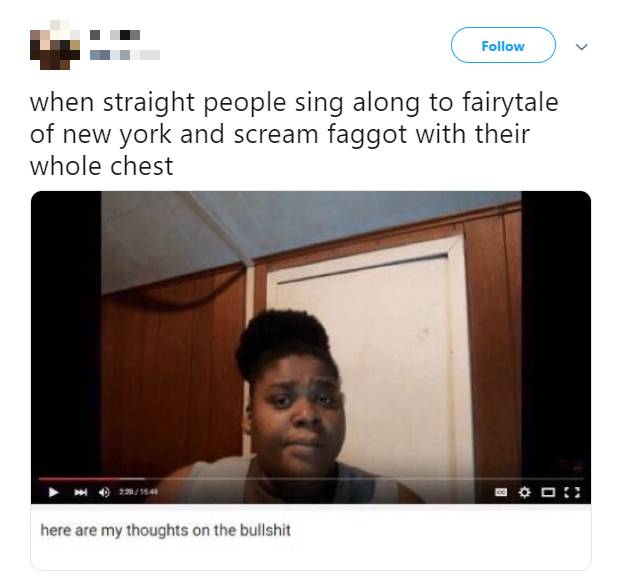The height and width of the screenshot is (579, 619).
Task: Open the blurred profile avatar
Action: point(55,45)
